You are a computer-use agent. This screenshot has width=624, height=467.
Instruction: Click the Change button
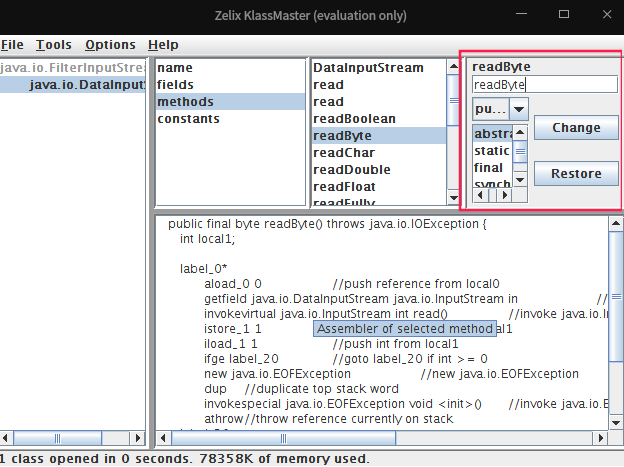point(576,128)
